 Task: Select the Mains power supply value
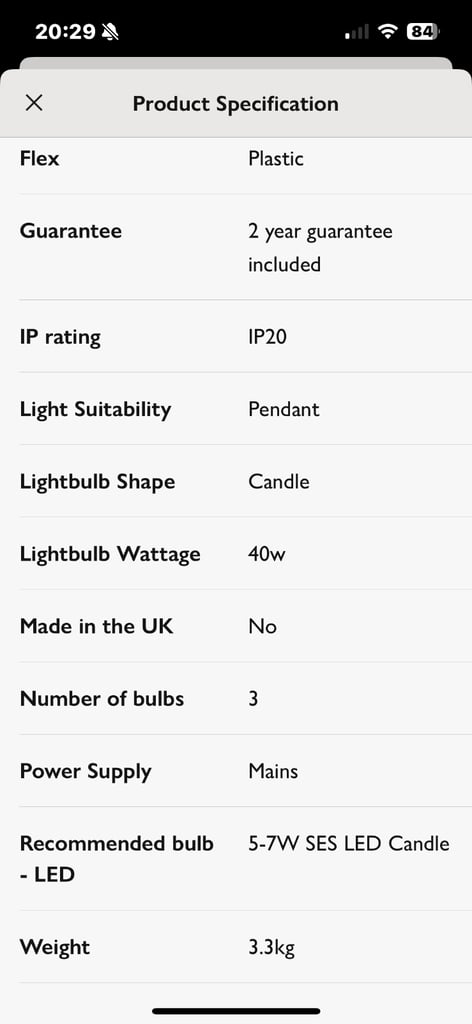point(273,771)
